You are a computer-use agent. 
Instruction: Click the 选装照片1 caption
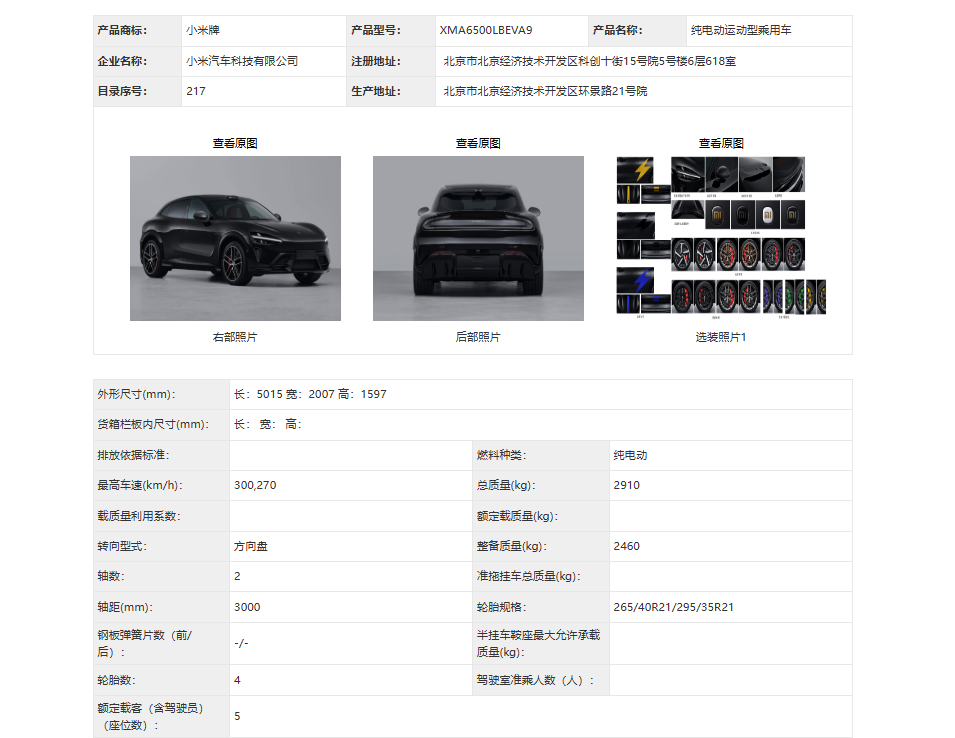click(721, 337)
